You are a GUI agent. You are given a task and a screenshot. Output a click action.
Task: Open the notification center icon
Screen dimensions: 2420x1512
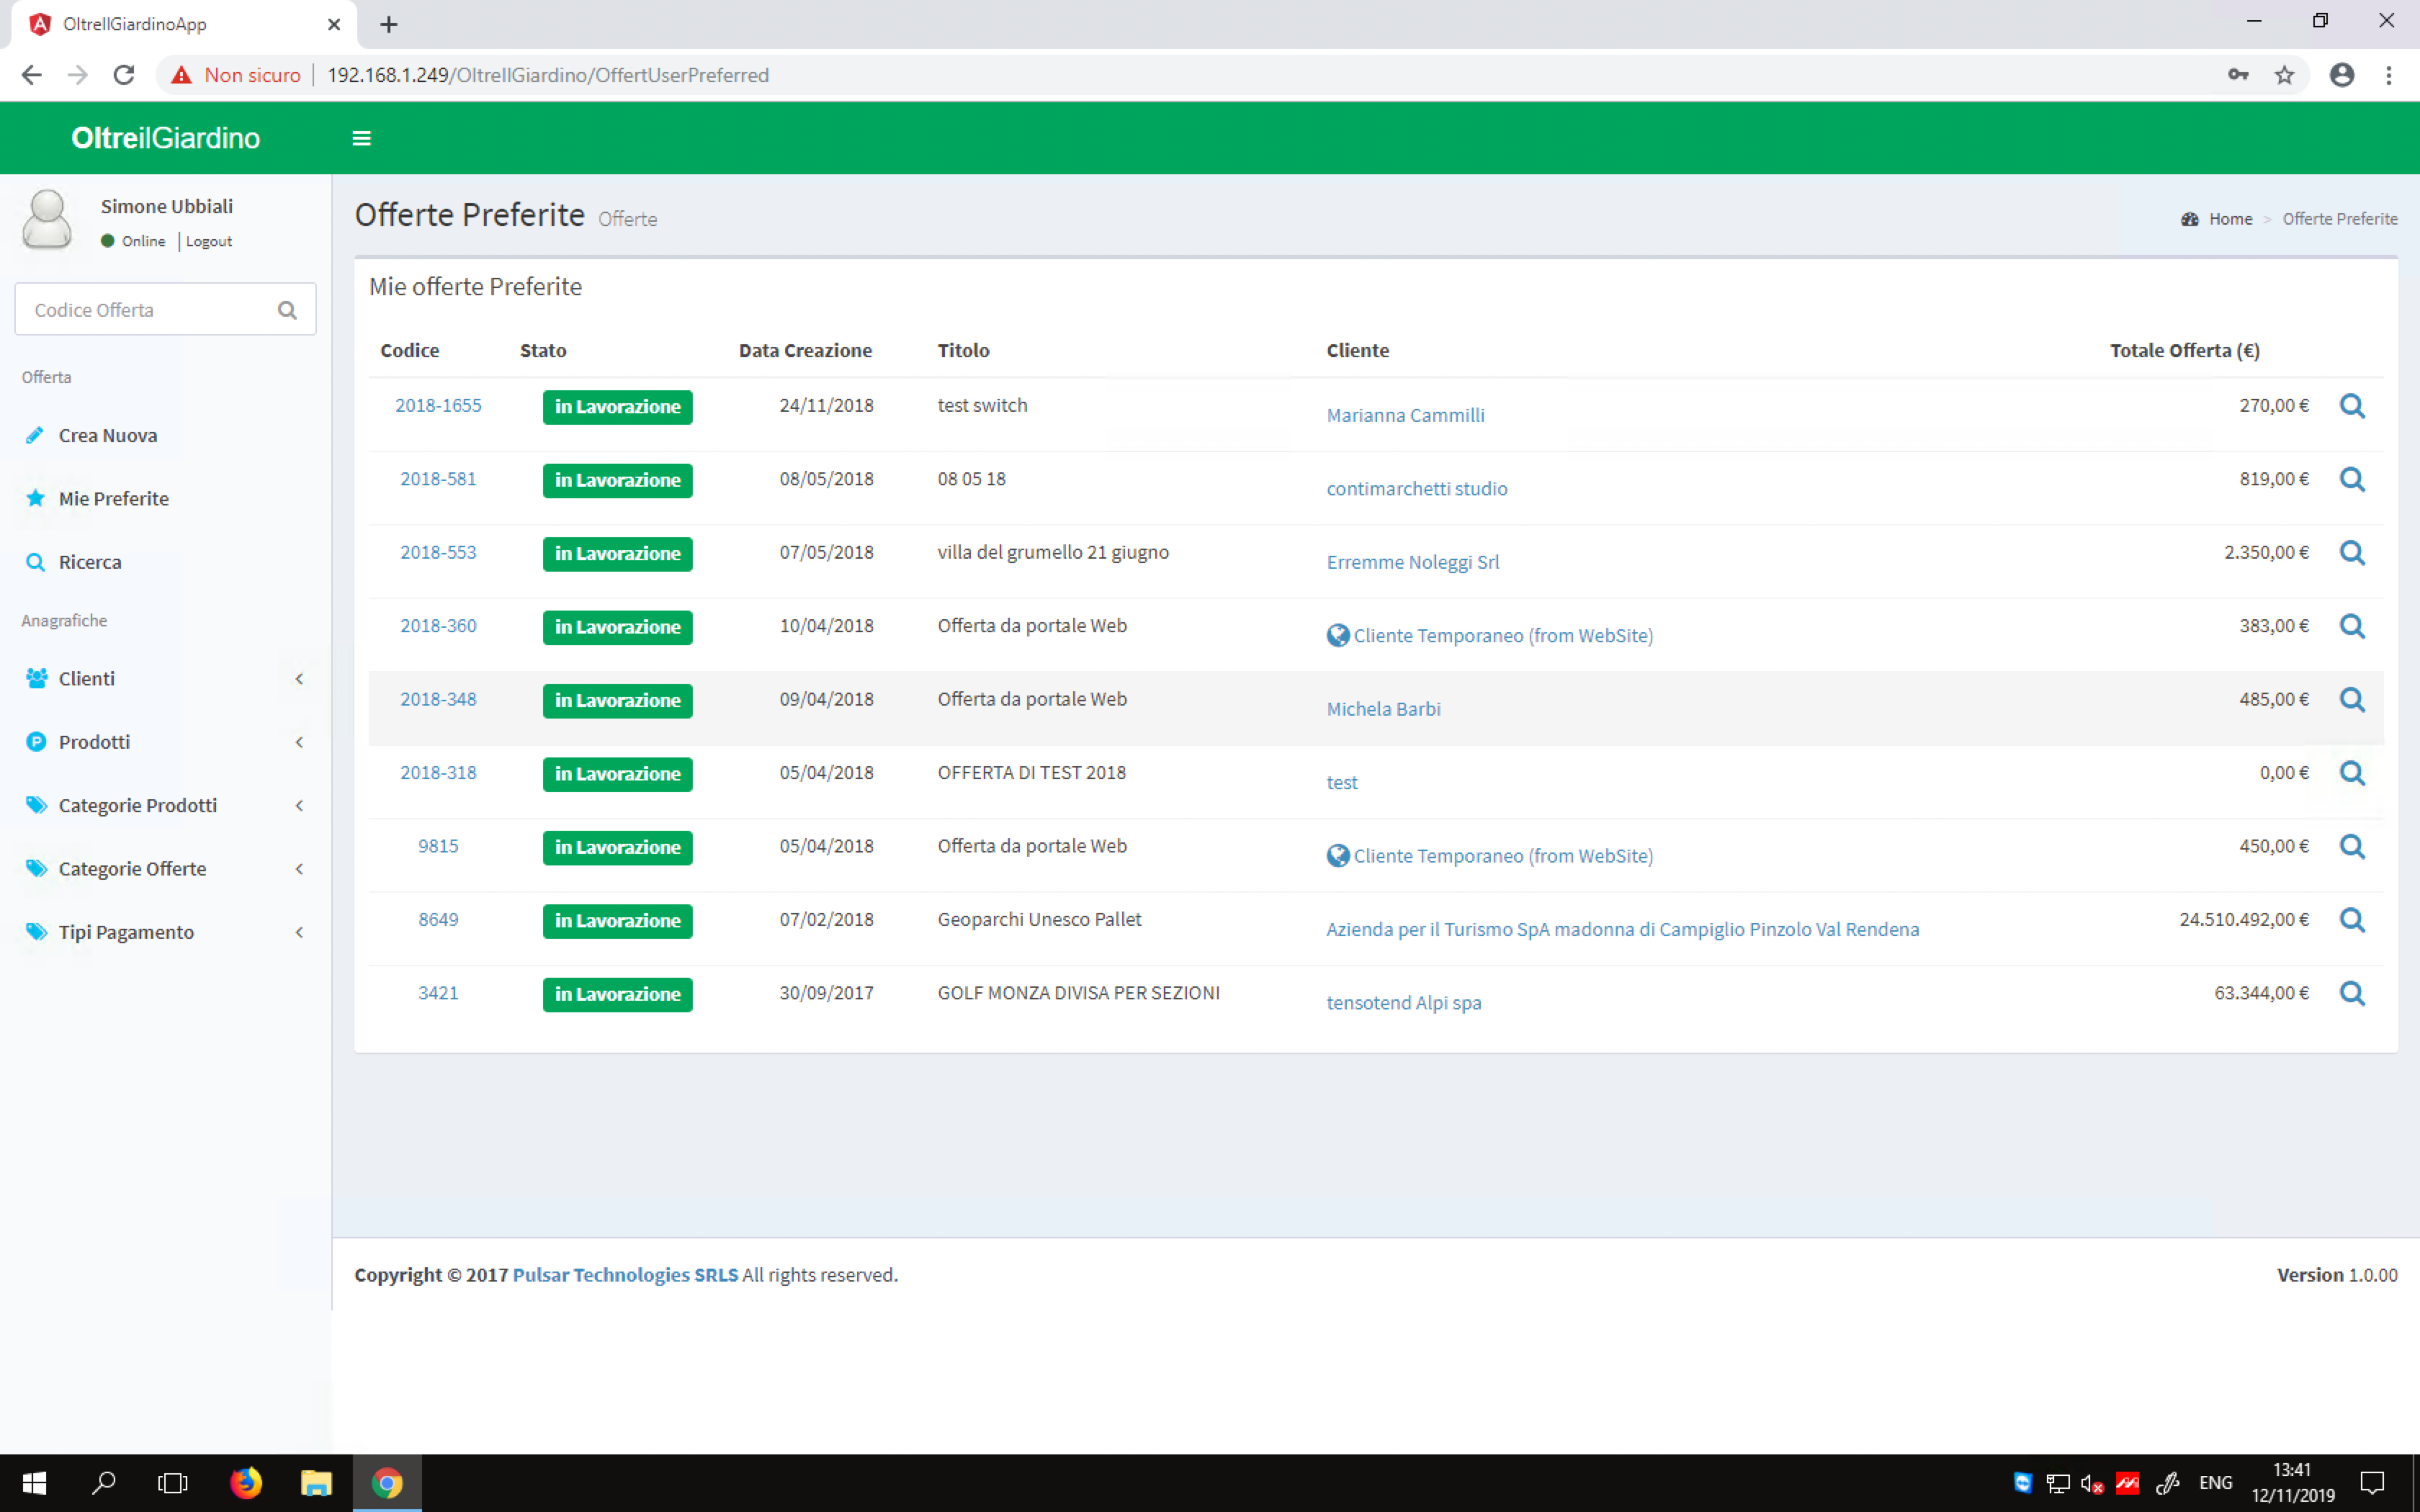coord(2371,1482)
